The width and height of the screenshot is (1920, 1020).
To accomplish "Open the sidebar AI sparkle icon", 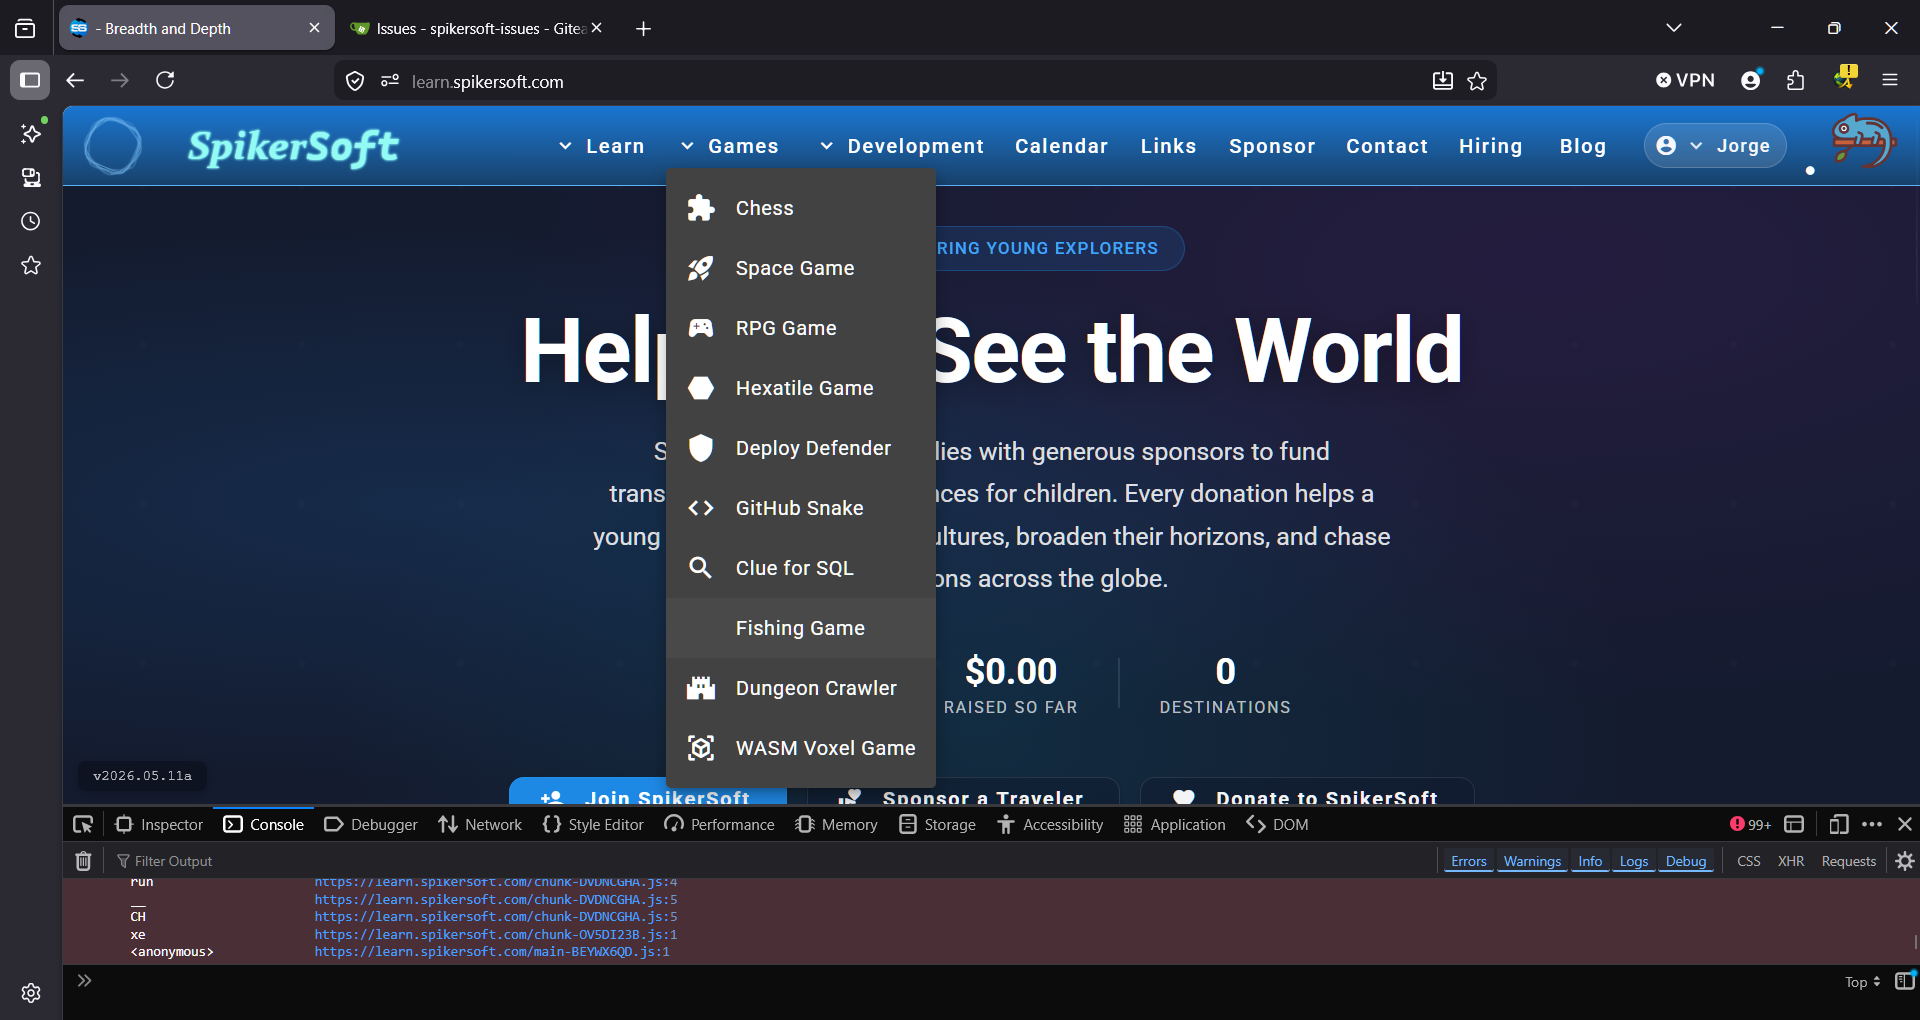I will 31,133.
